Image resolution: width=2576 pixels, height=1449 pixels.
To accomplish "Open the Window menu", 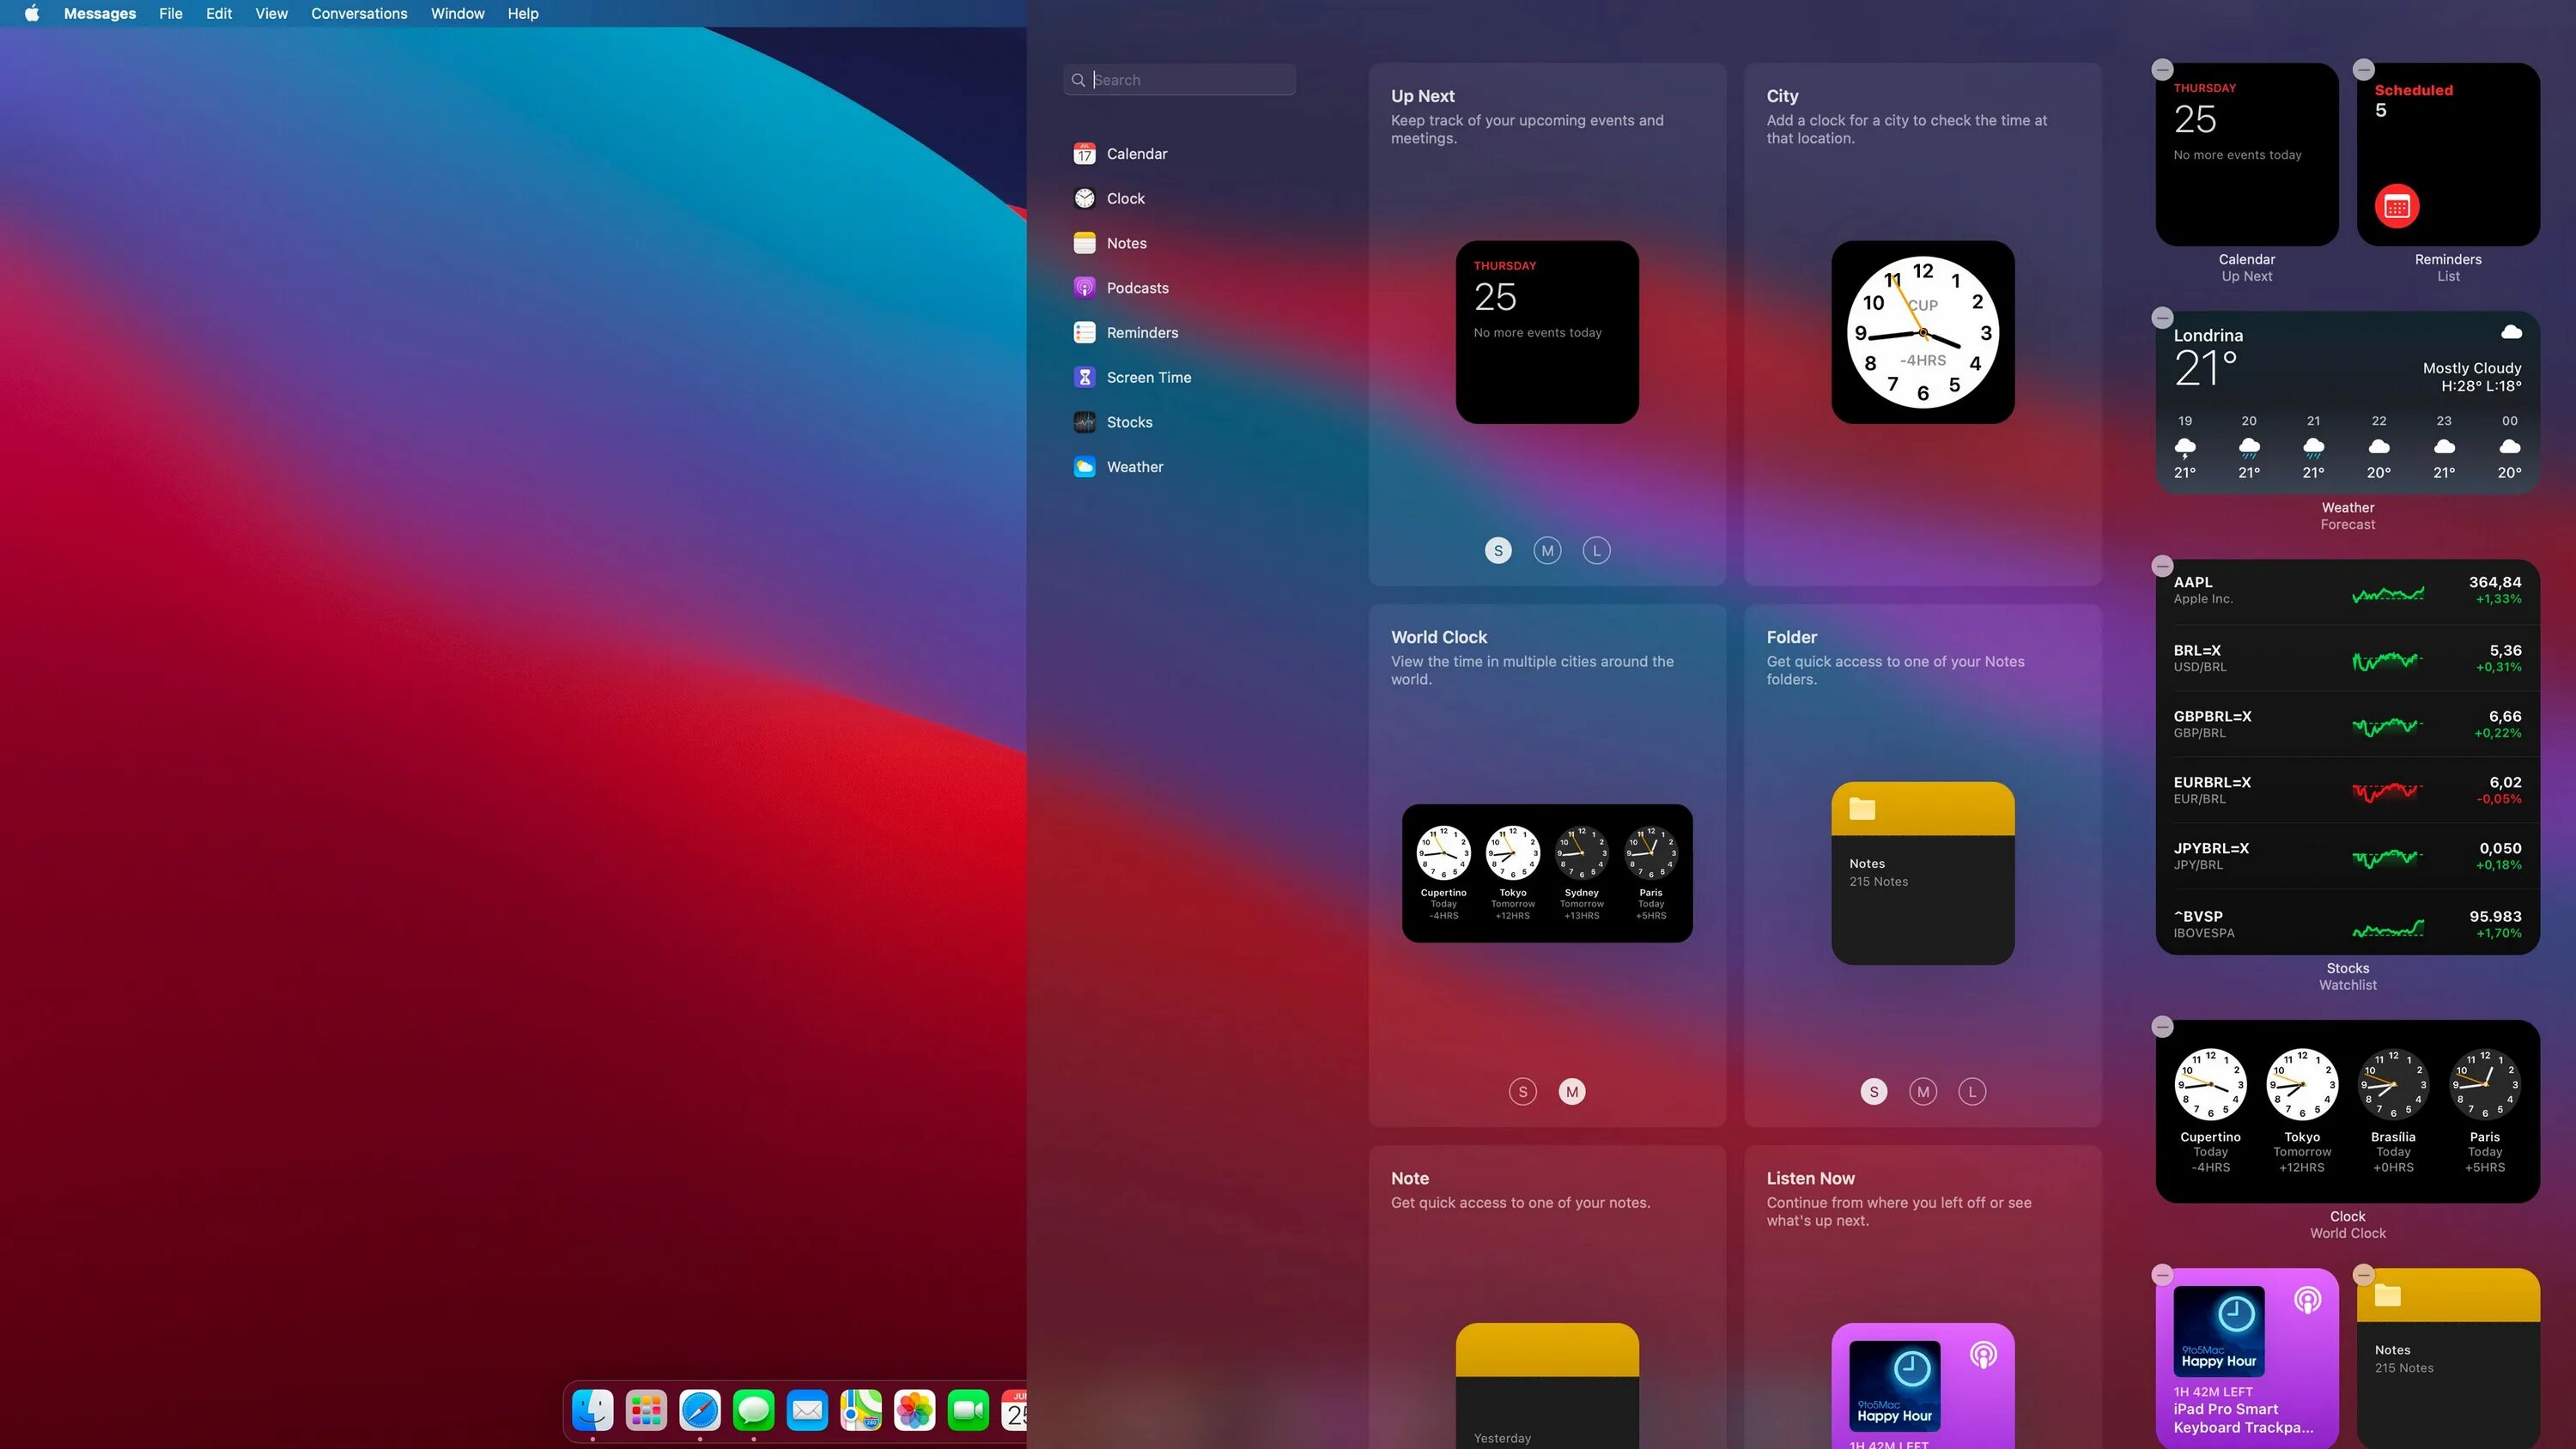I will click(457, 14).
